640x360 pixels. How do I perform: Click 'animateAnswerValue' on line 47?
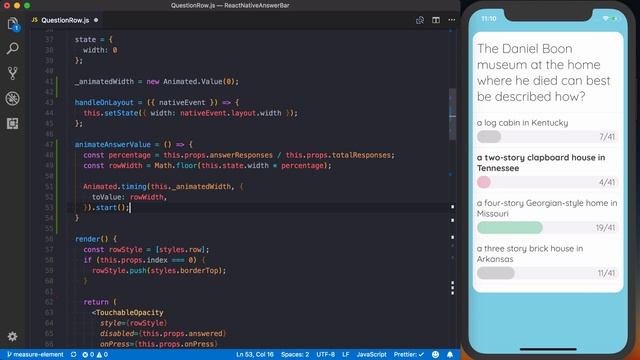(113, 144)
